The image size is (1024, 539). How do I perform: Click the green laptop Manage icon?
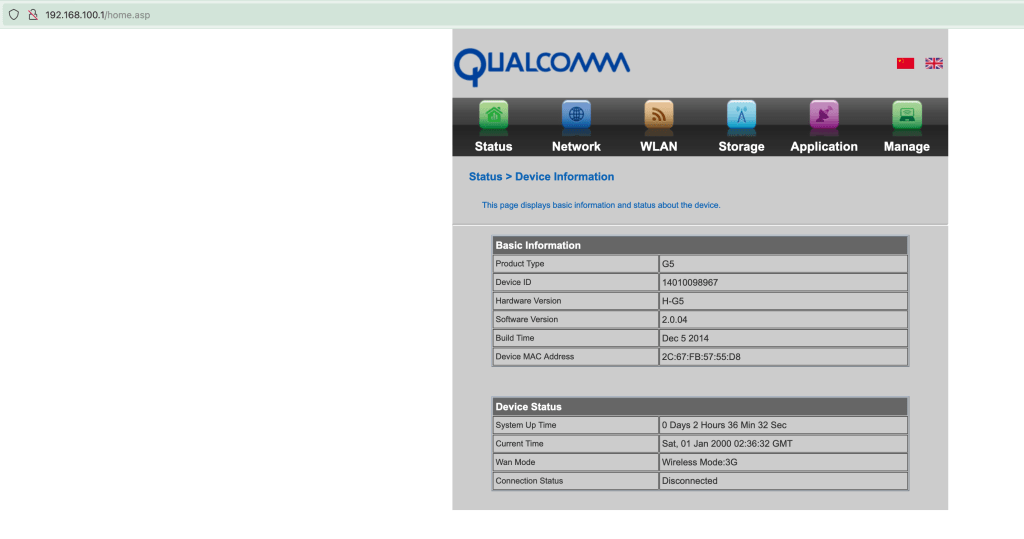[906, 115]
